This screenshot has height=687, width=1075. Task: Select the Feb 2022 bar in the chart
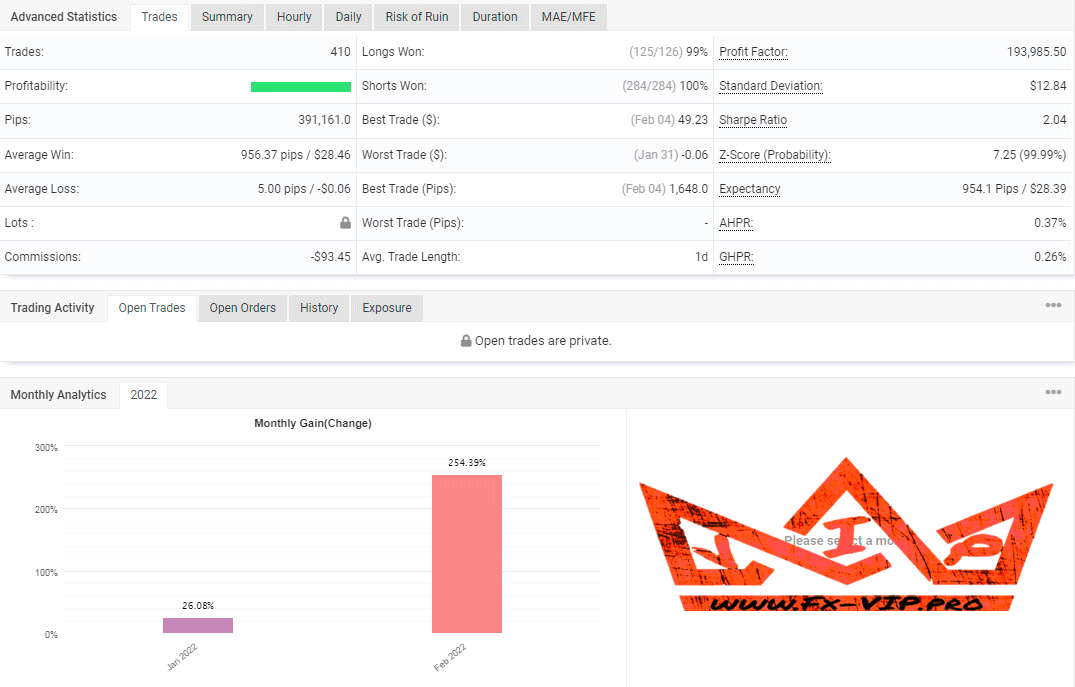tap(467, 553)
